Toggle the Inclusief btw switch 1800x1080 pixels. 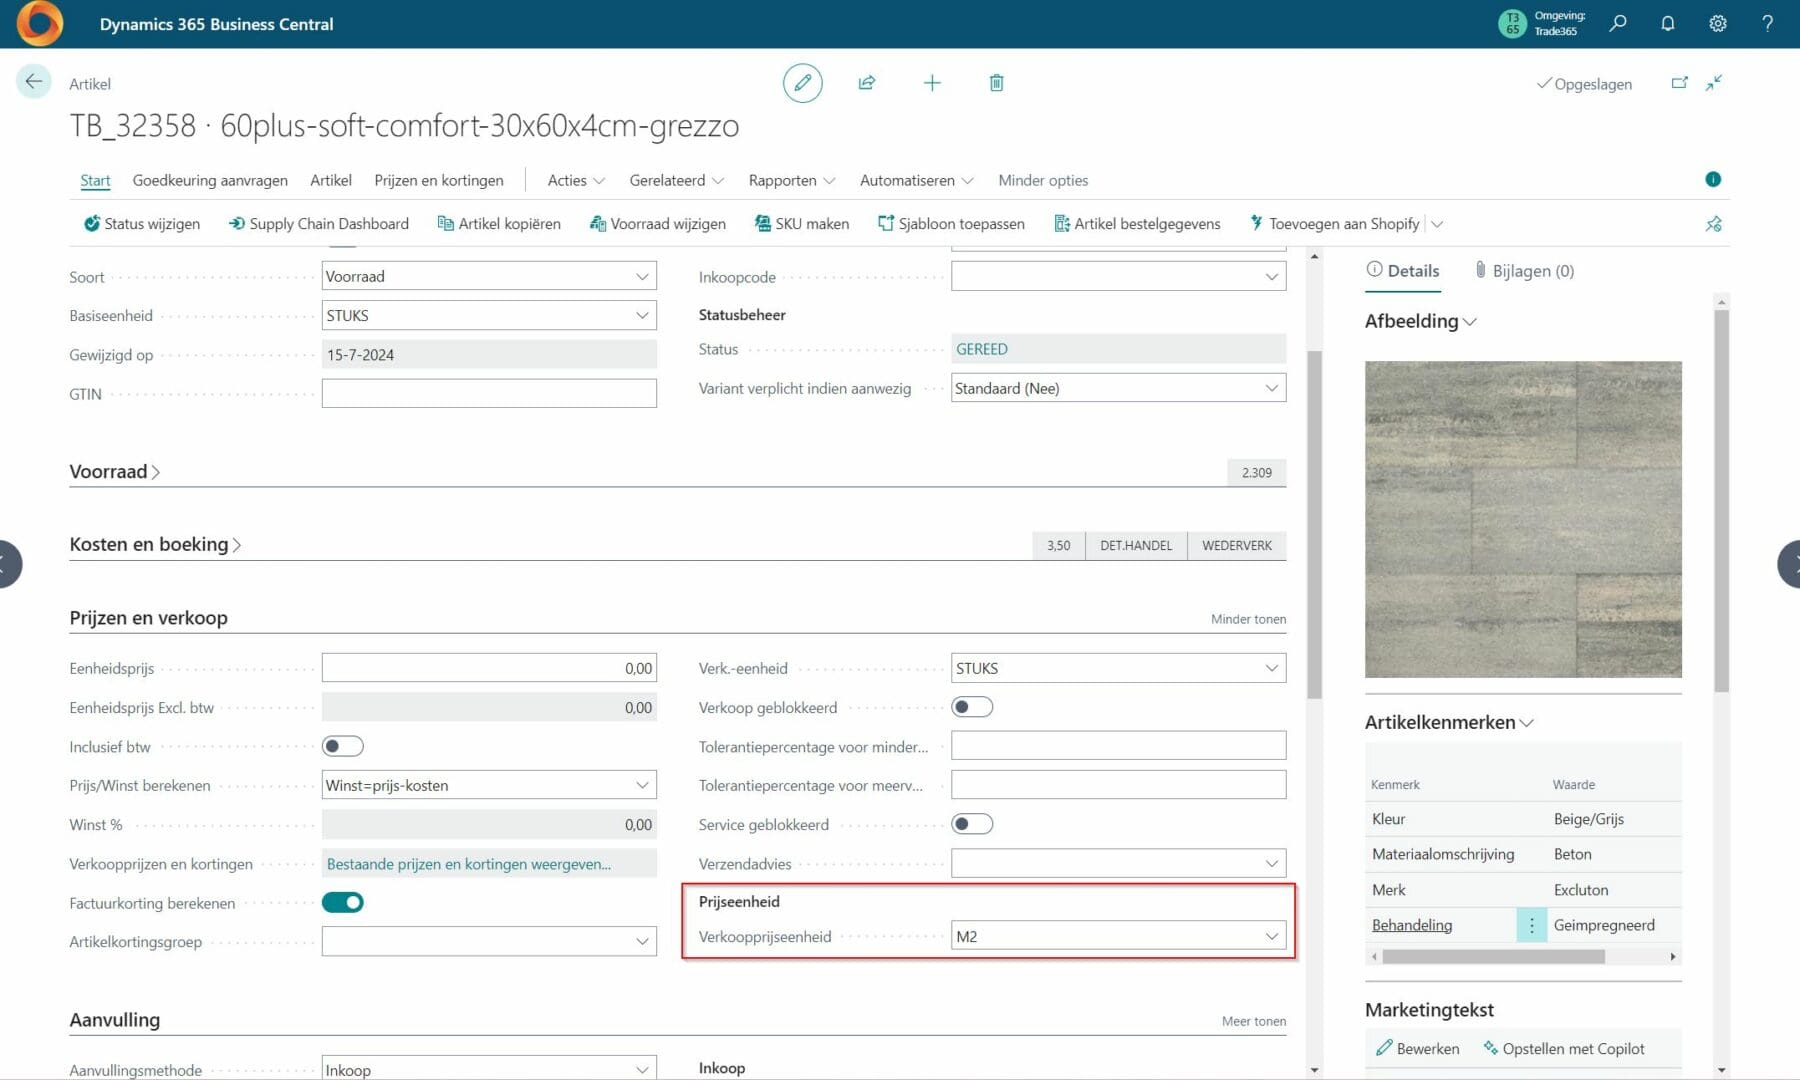342,746
